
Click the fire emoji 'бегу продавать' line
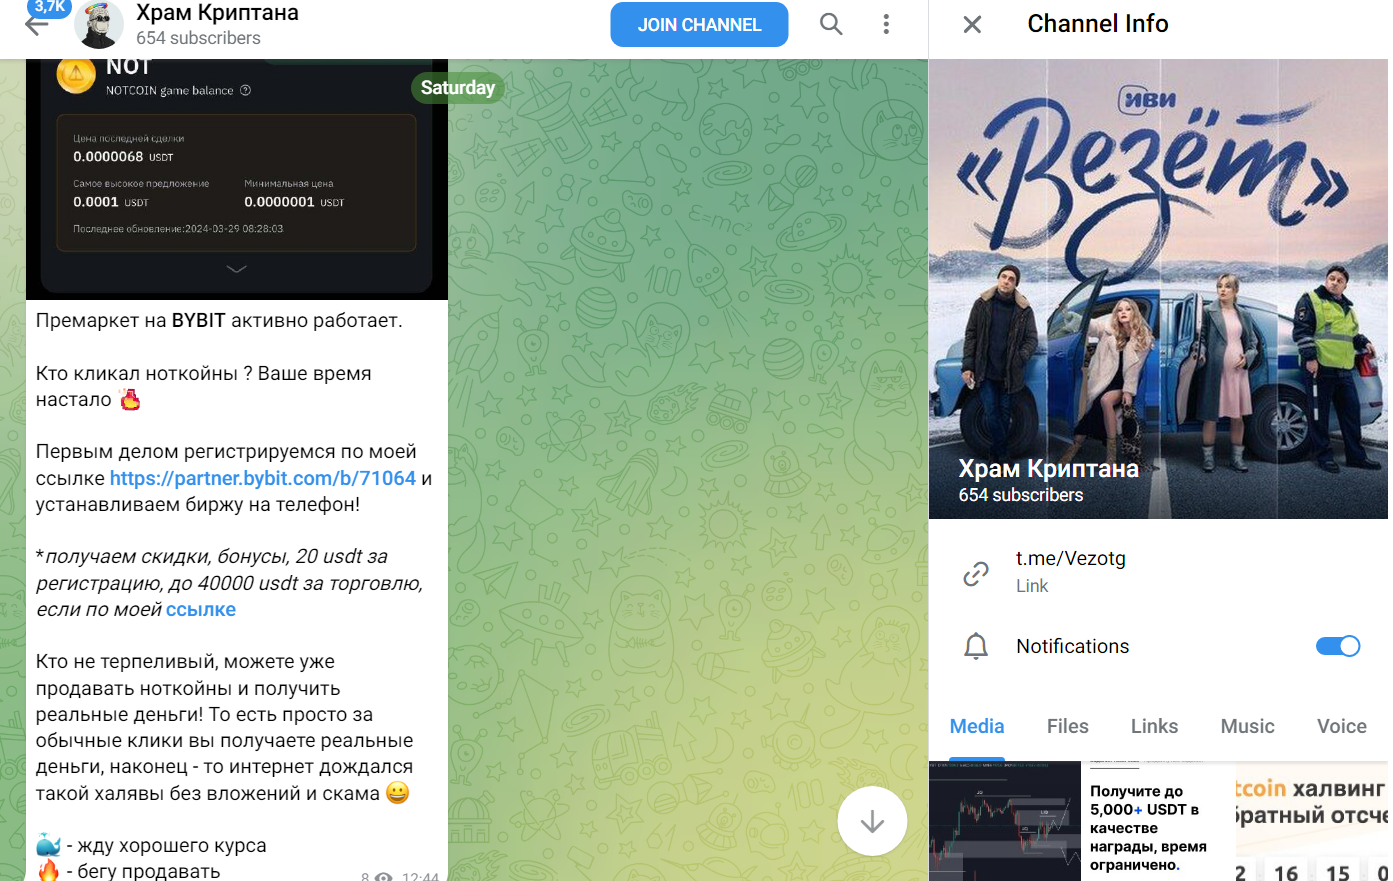[128, 871]
